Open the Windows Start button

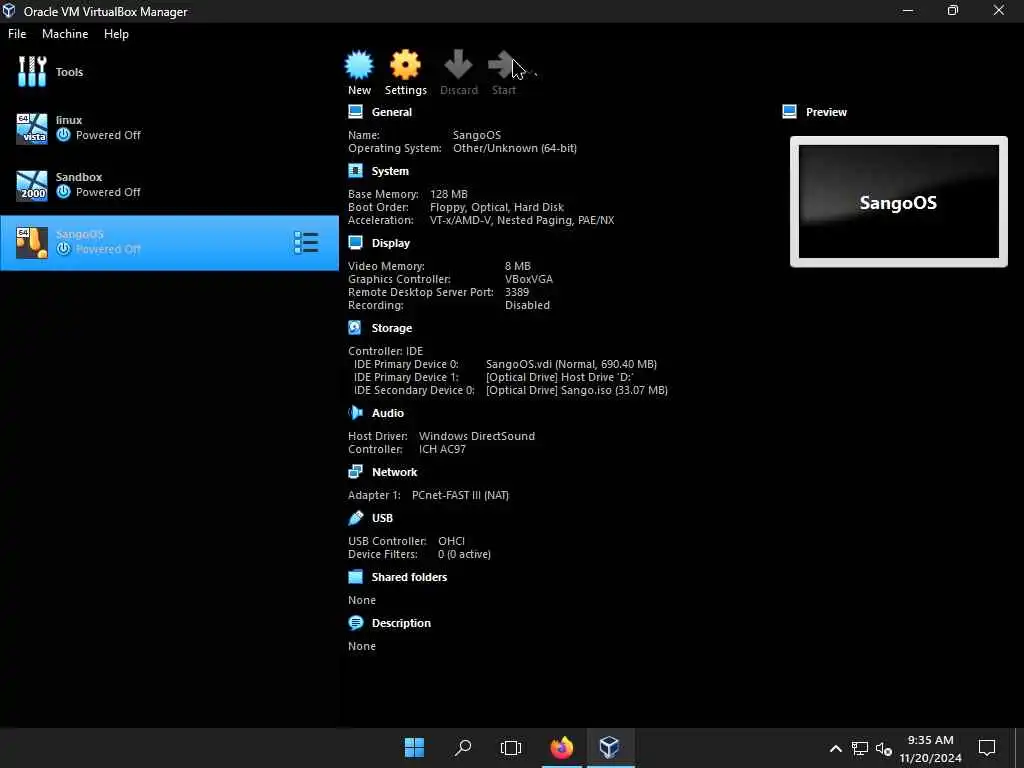[x=414, y=747]
